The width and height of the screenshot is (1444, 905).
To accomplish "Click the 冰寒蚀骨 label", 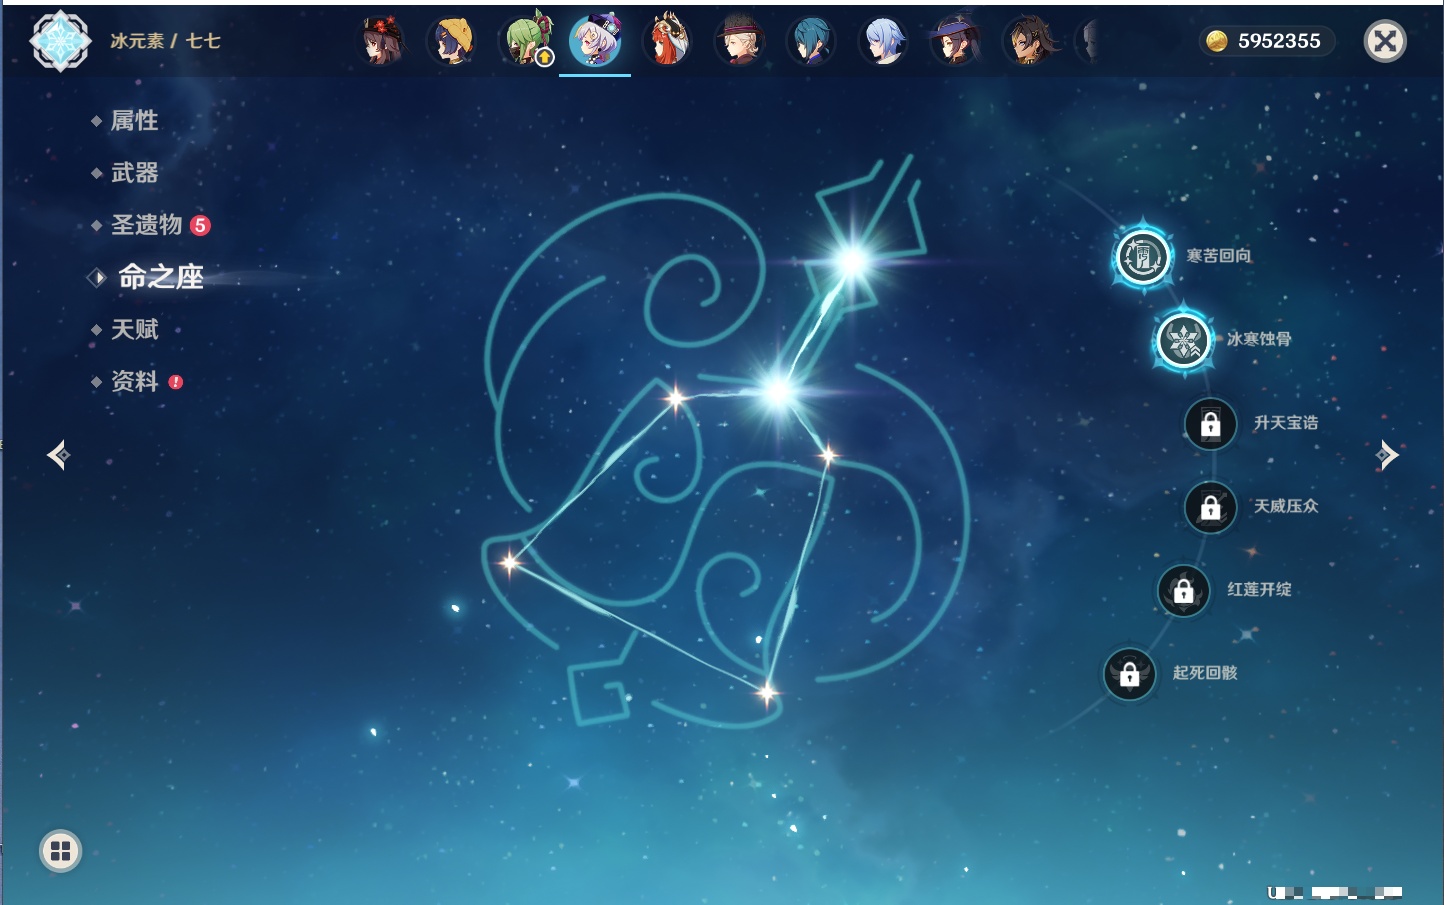I will (x=1260, y=339).
